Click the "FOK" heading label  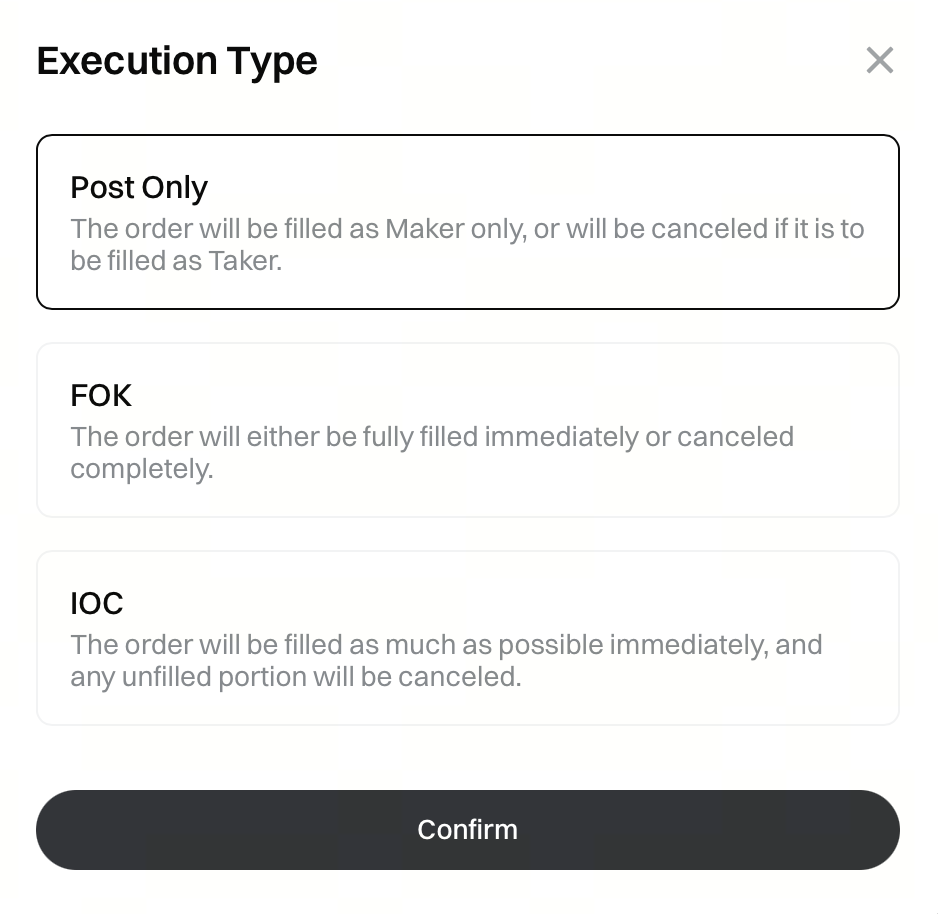pos(101,395)
